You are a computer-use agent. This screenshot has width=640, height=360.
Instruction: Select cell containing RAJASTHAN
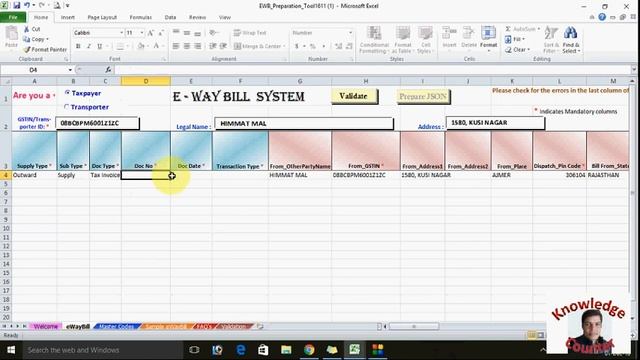point(607,175)
